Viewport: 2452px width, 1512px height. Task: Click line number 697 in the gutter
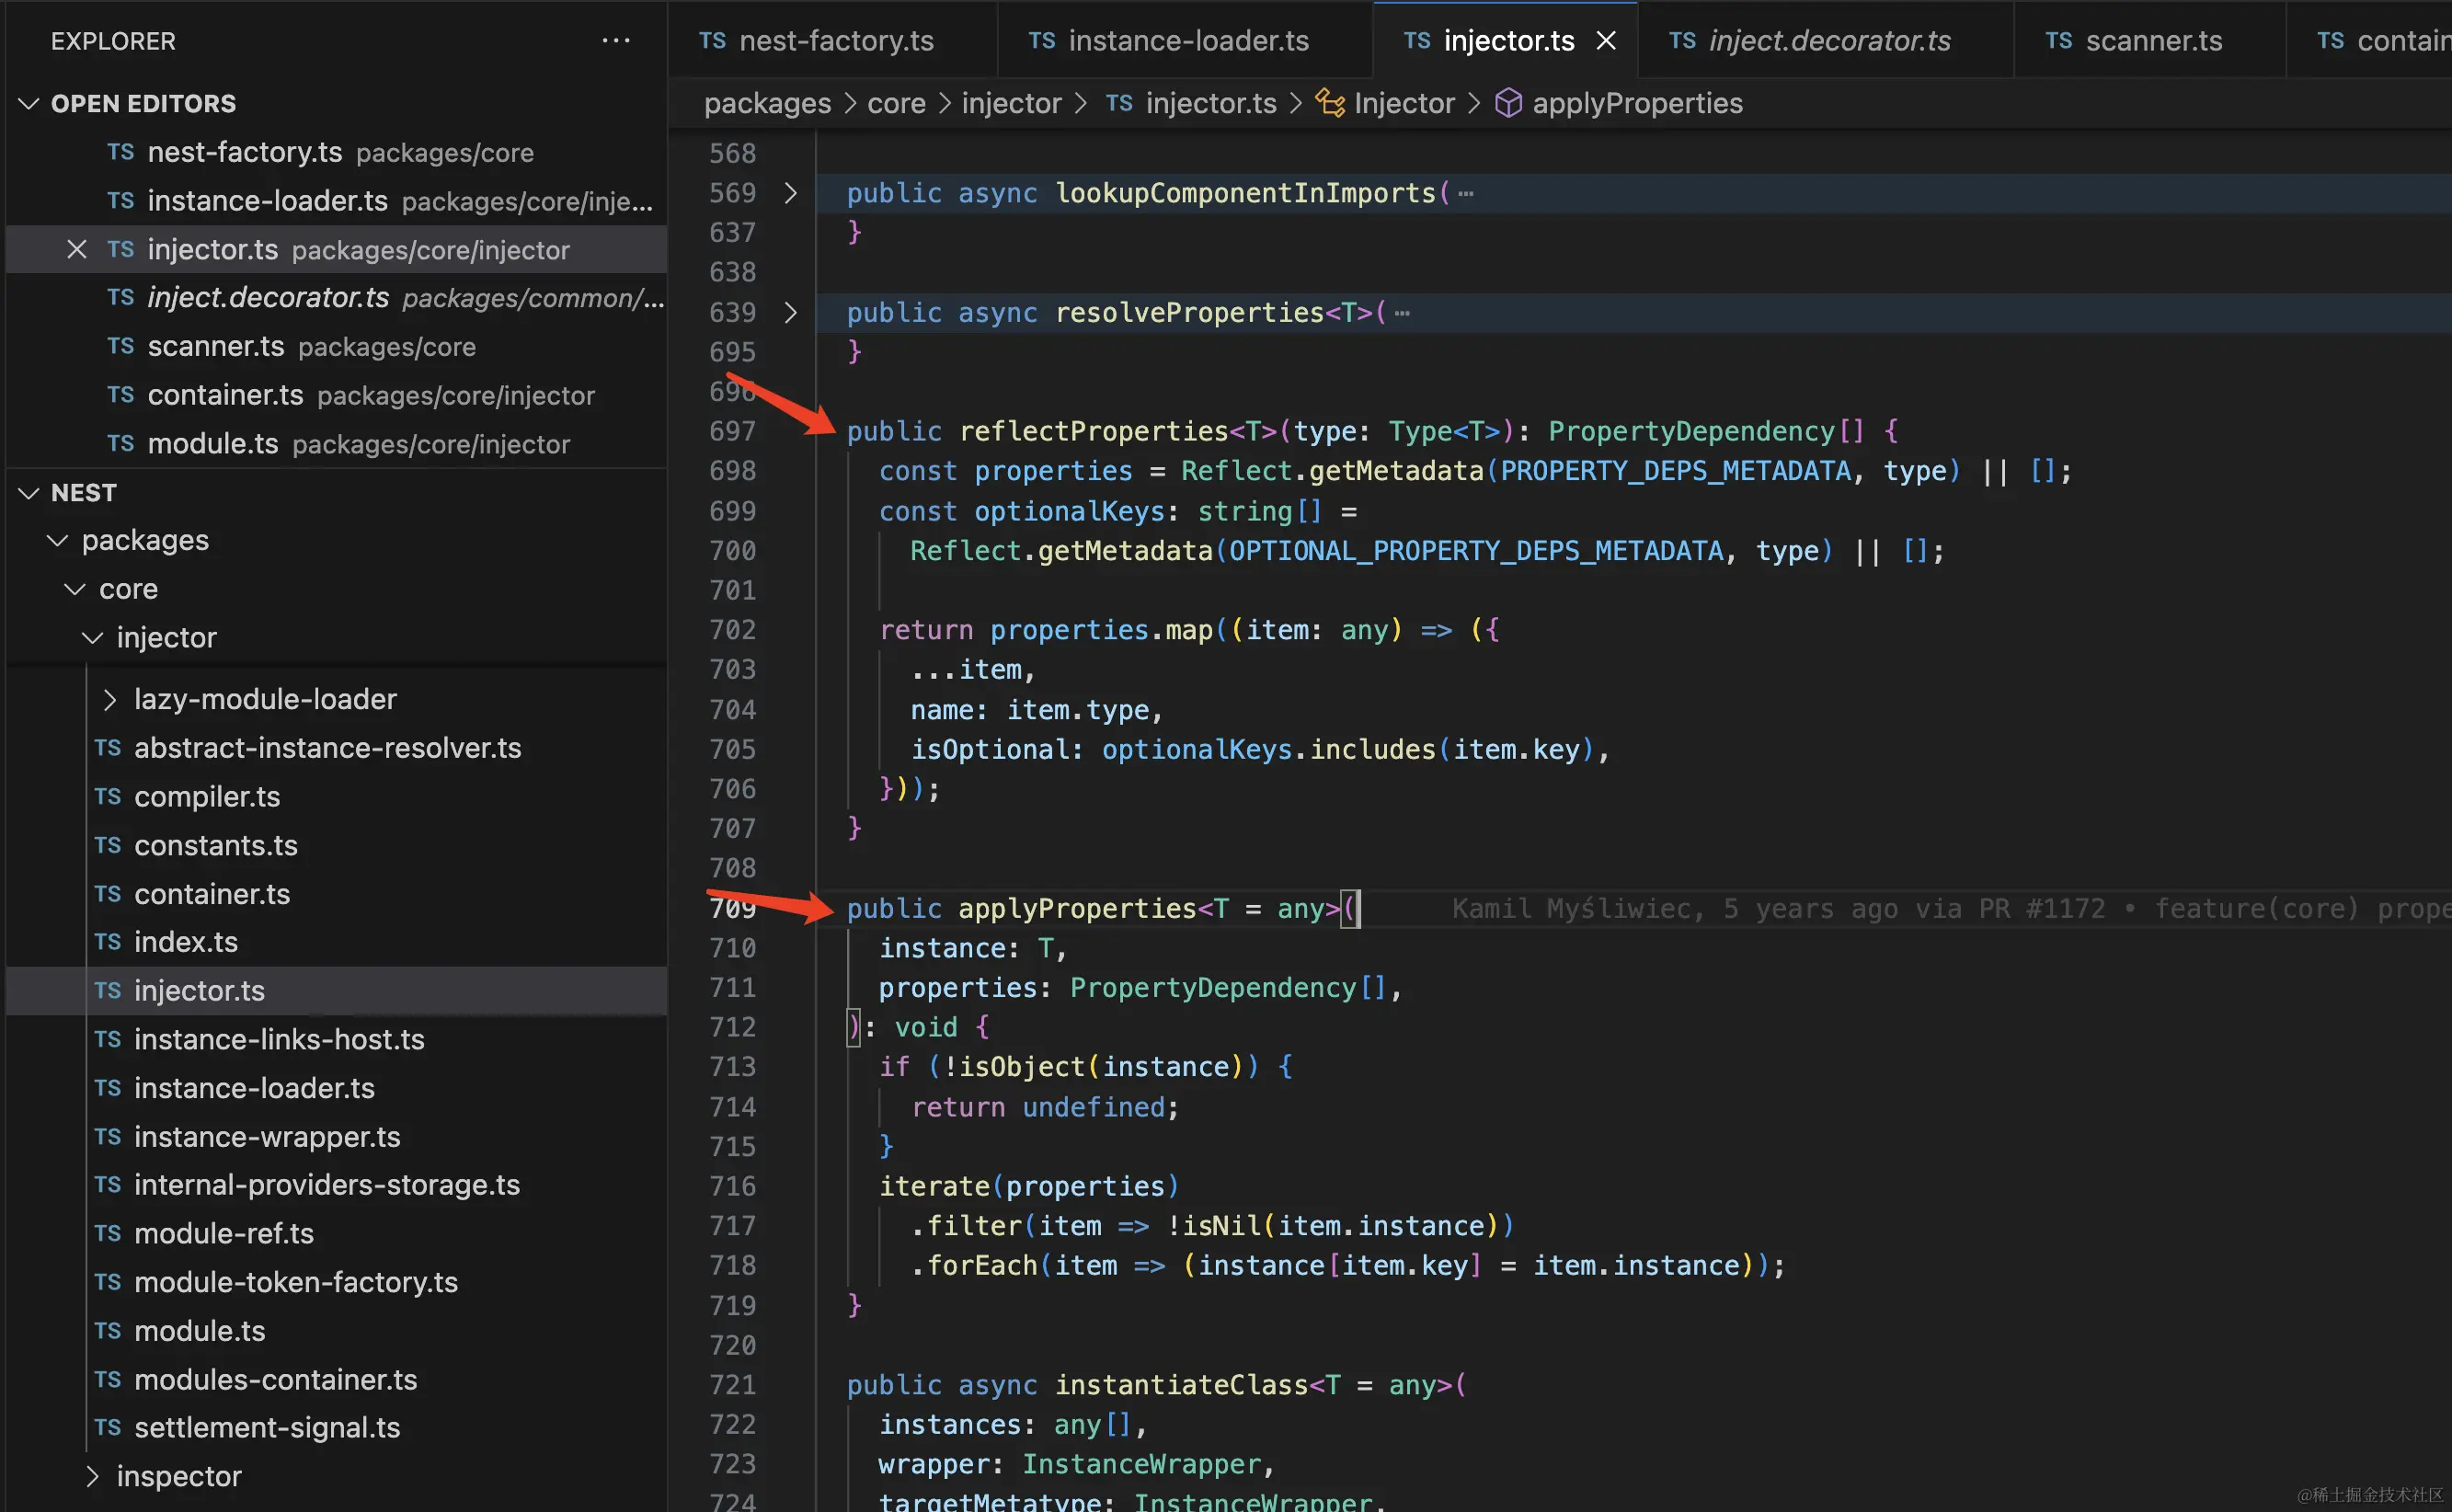732,432
